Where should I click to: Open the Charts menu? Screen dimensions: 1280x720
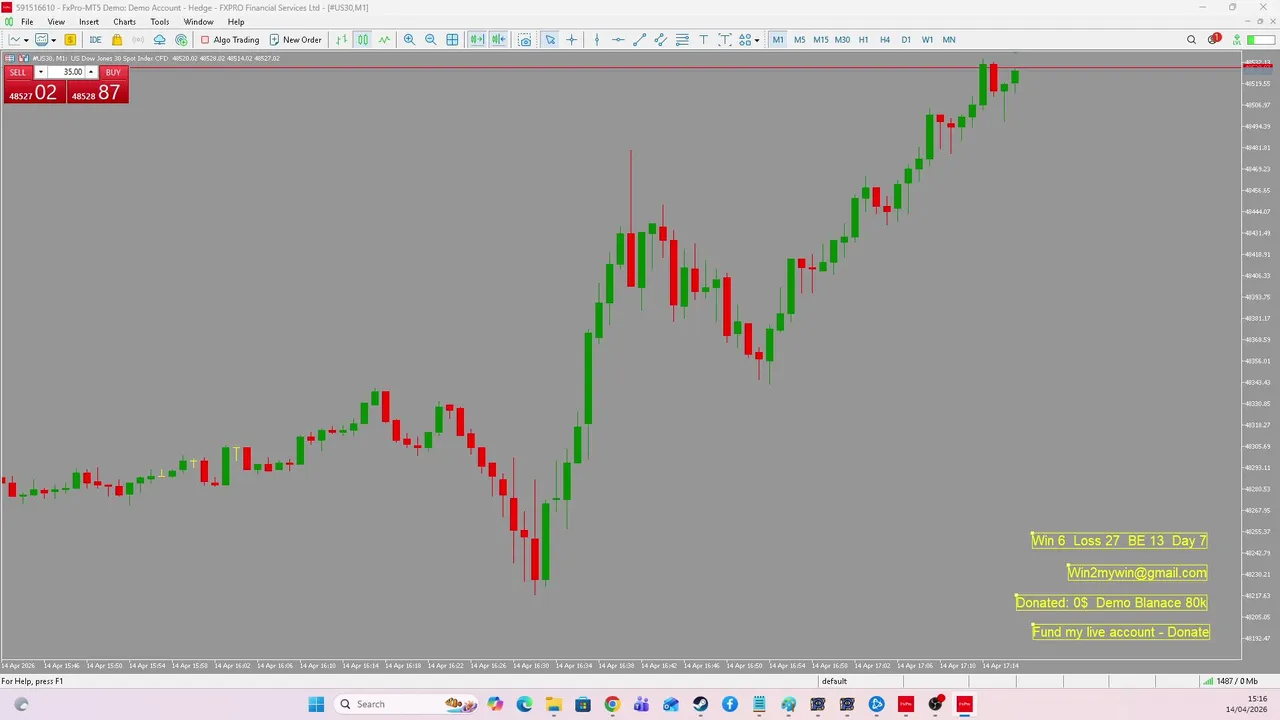pos(124,22)
